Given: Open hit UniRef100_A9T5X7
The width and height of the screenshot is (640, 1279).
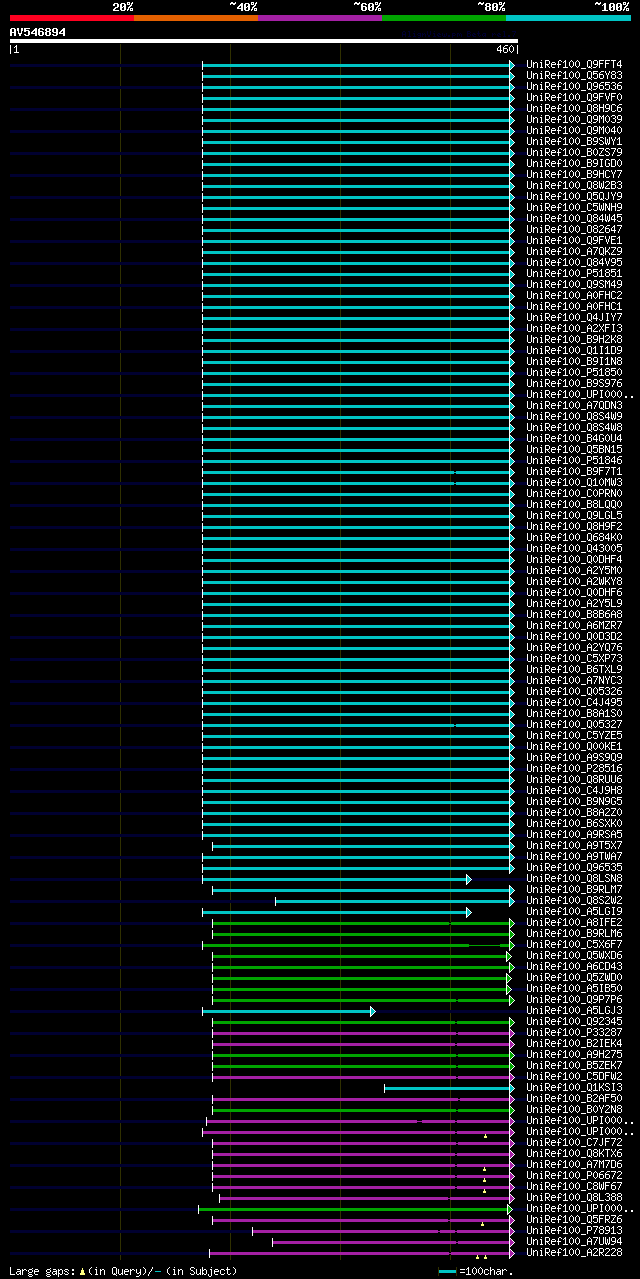Looking at the screenshot, I should pos(574,845).
